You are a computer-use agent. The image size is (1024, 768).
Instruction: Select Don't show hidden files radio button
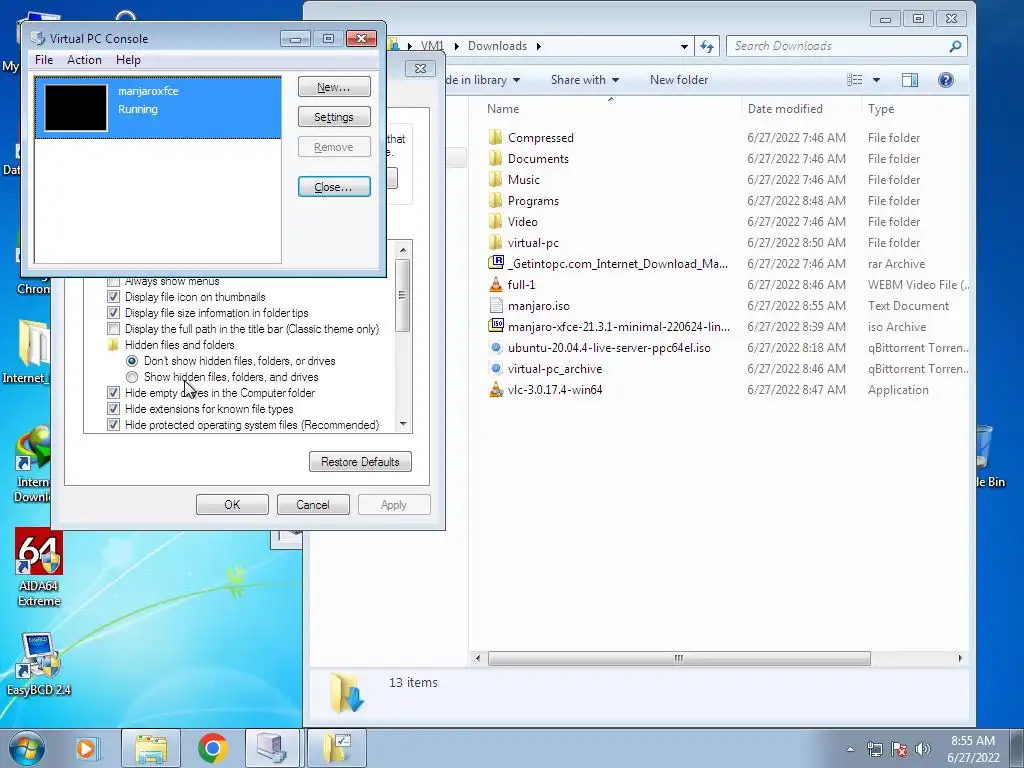132,360
